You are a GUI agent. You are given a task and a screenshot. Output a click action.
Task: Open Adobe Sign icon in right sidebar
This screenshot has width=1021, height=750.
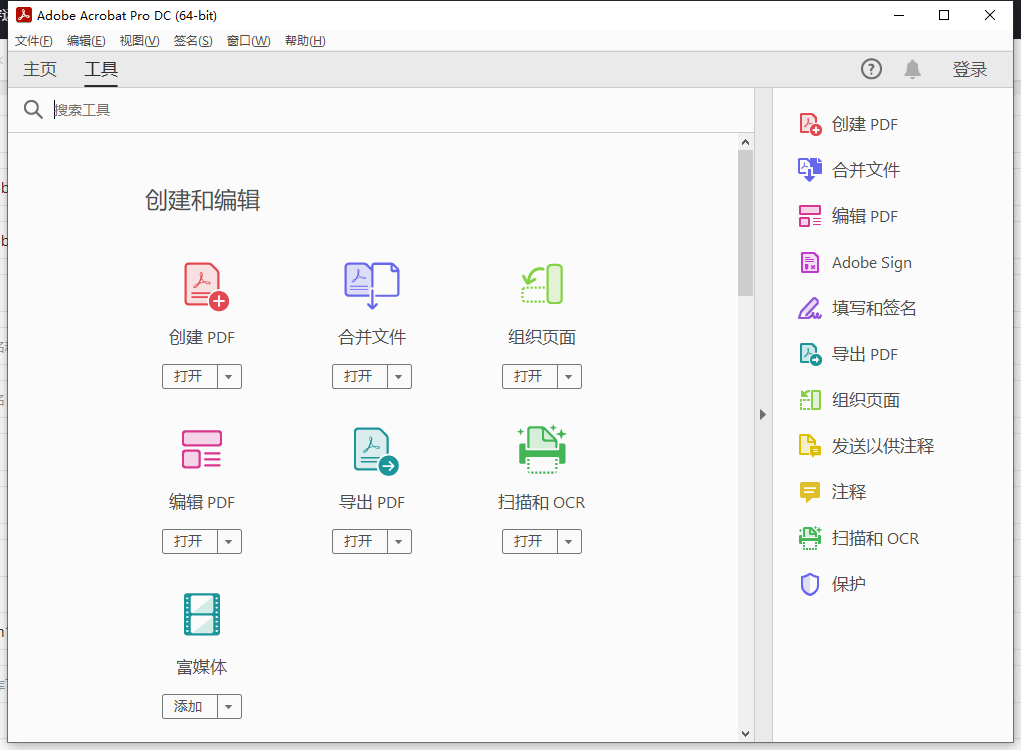click(809, 262)
